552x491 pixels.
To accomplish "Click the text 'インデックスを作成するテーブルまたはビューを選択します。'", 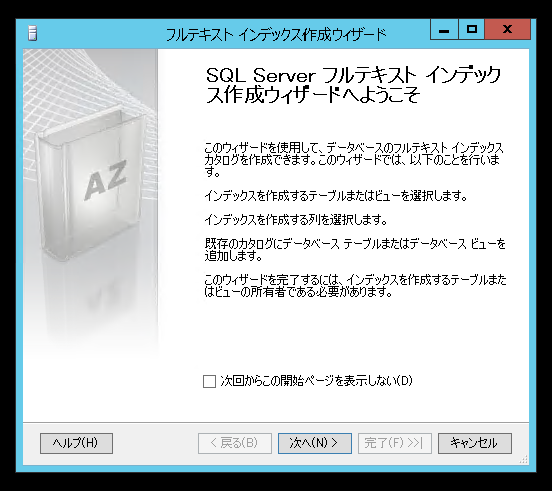I will (x=336, y=196).
